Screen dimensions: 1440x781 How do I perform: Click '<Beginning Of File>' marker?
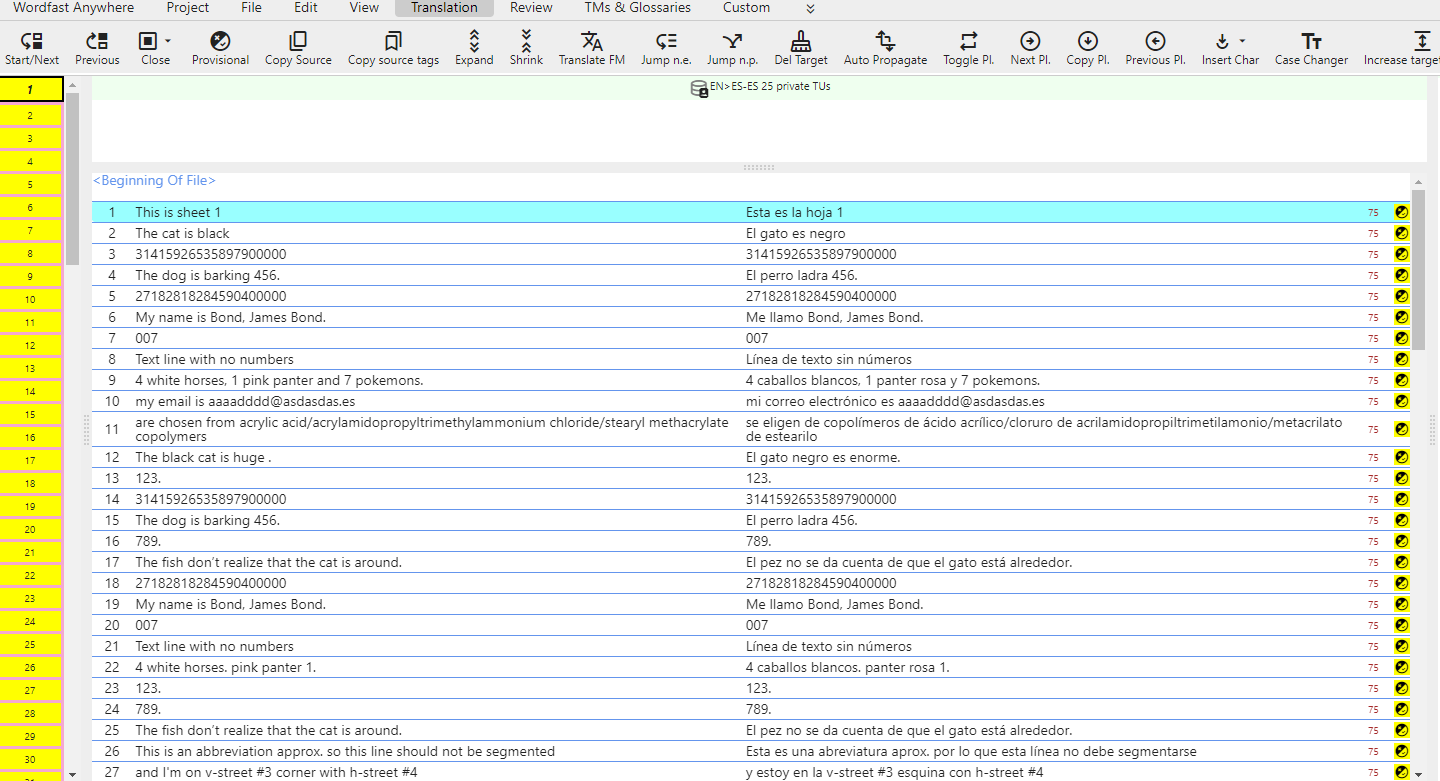coord(154,181)
